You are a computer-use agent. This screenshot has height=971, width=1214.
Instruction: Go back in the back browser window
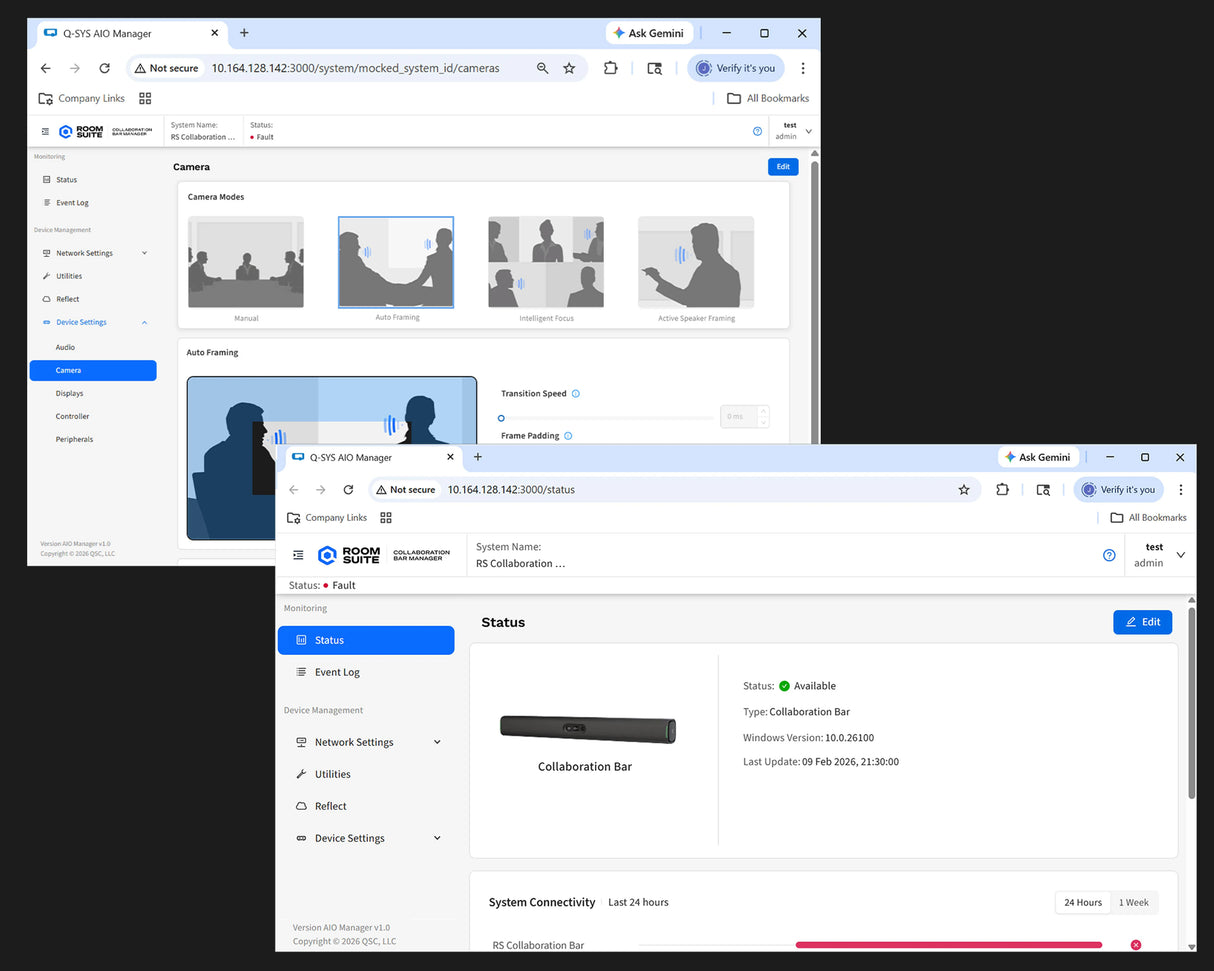point(45,68)
